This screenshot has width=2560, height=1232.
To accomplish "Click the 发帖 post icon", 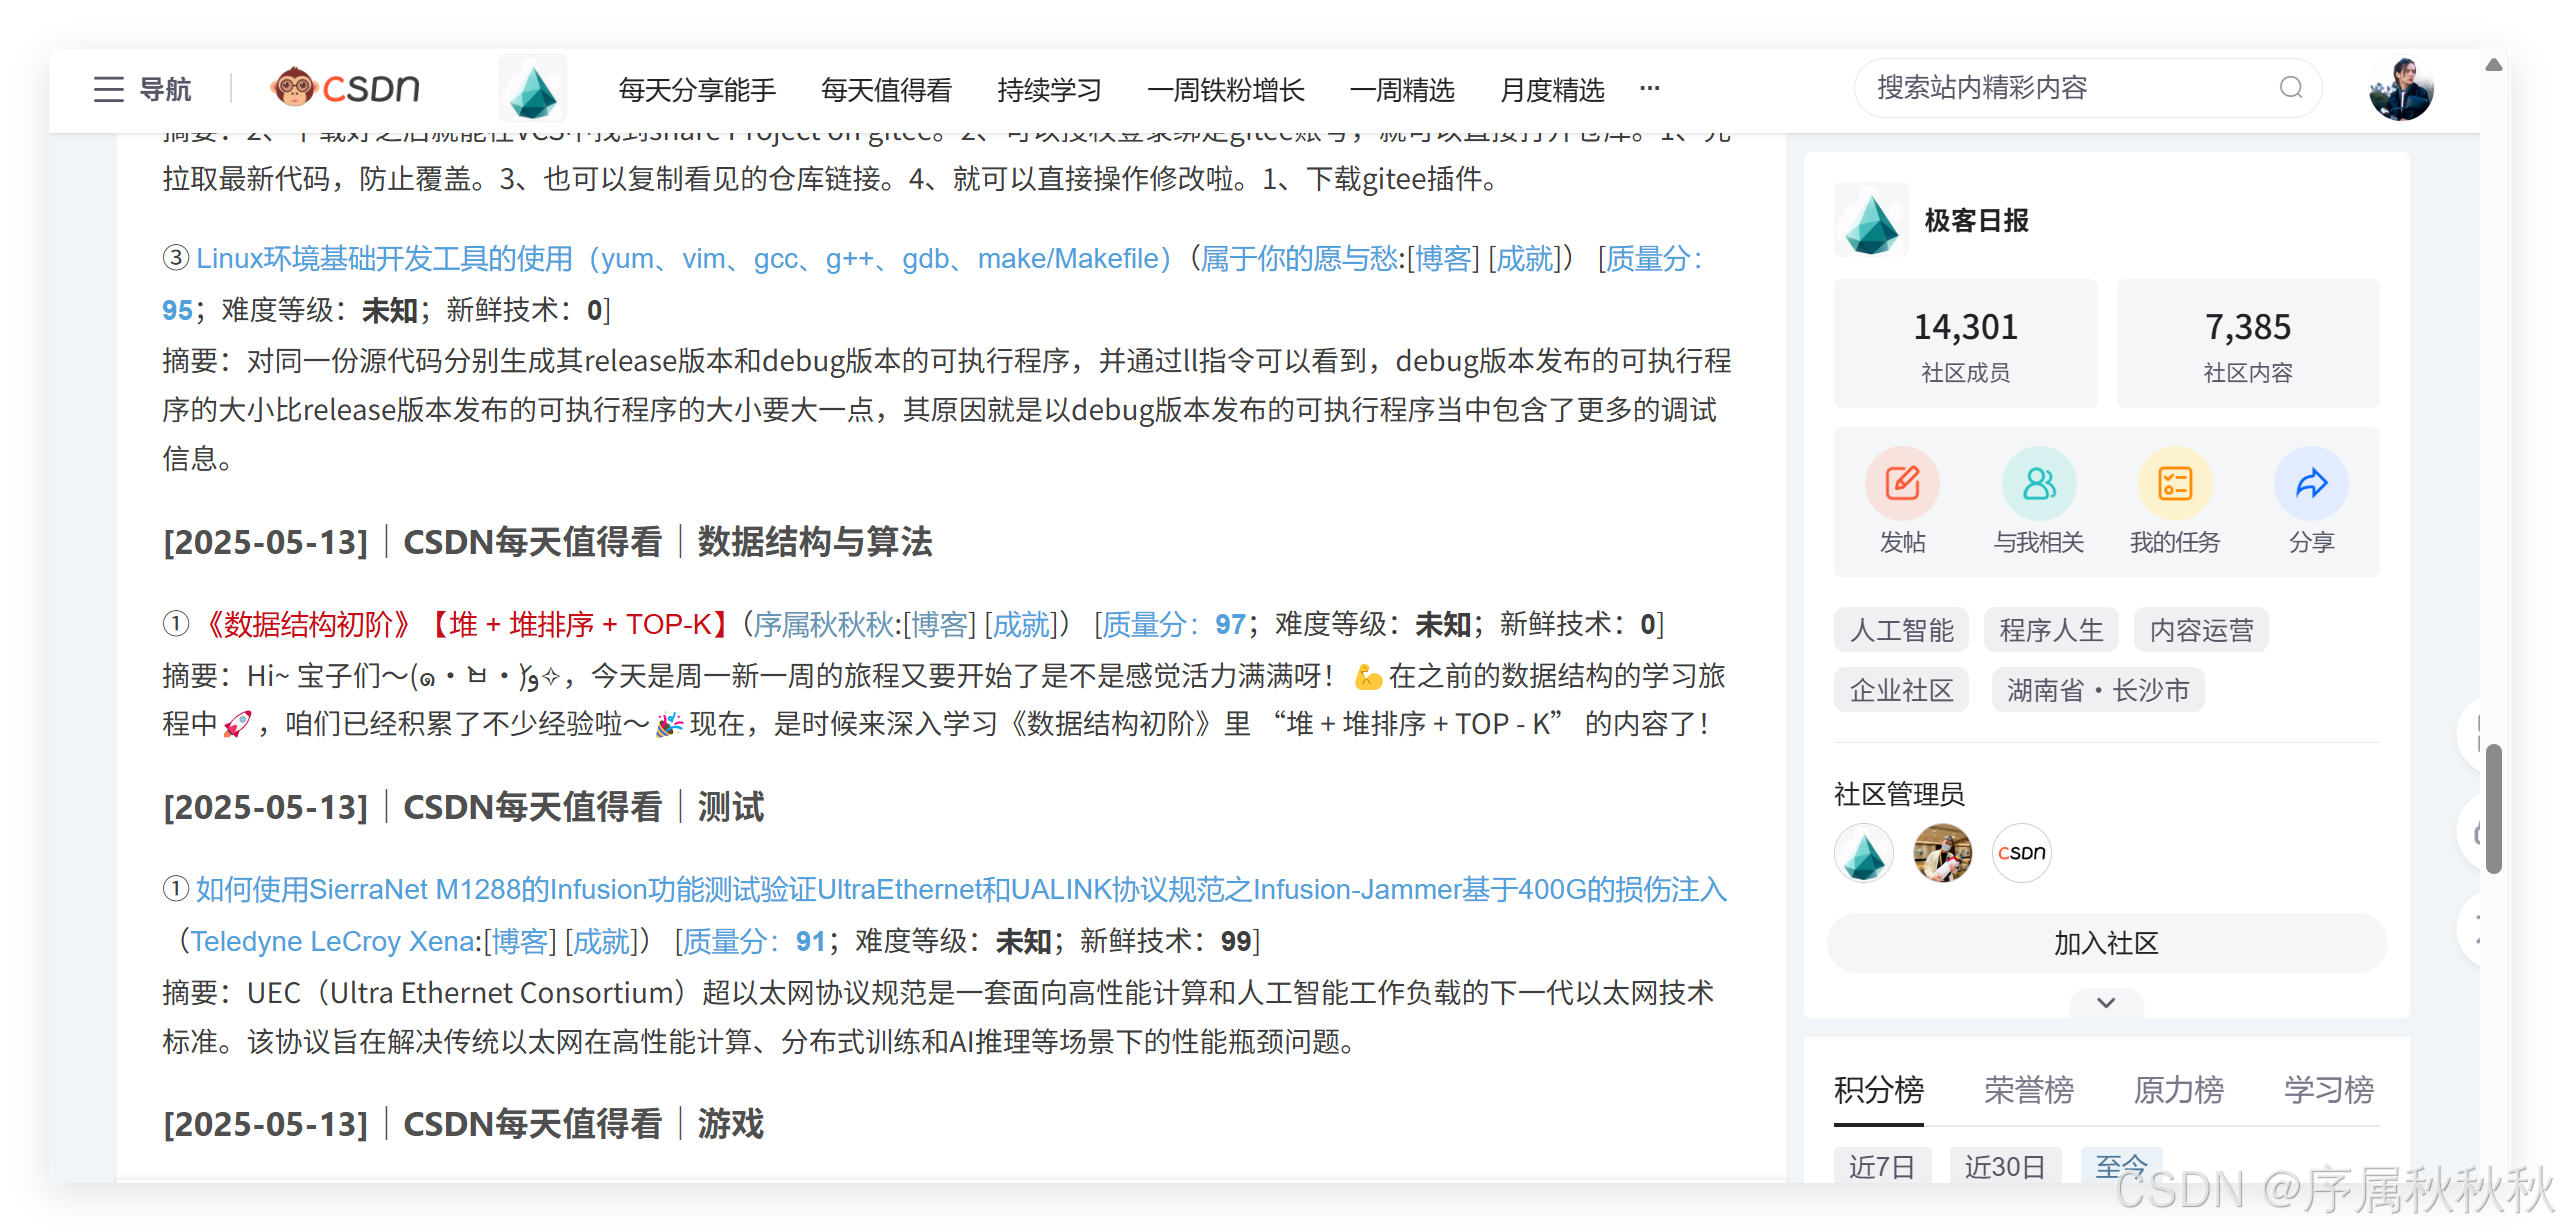I will click(x=1902, y=484).
